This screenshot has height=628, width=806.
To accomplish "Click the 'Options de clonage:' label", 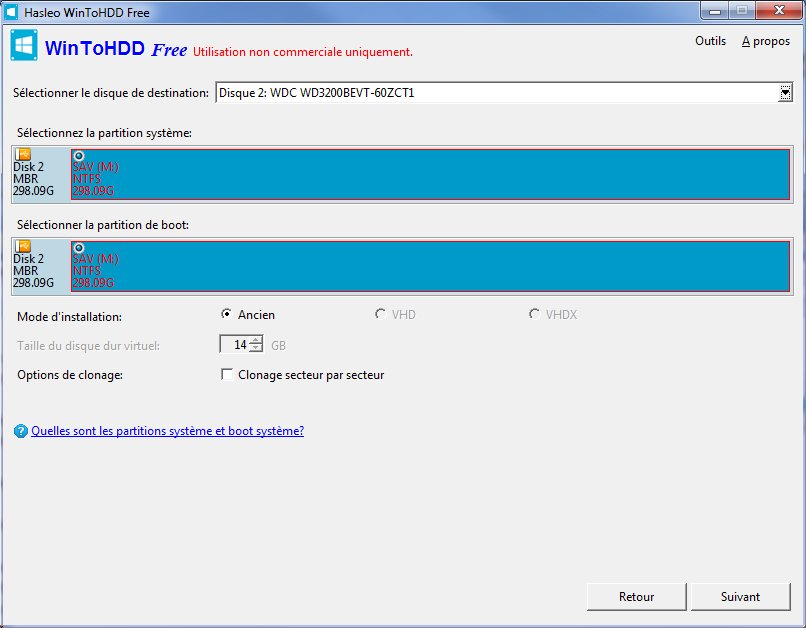I will coord(70,375).
